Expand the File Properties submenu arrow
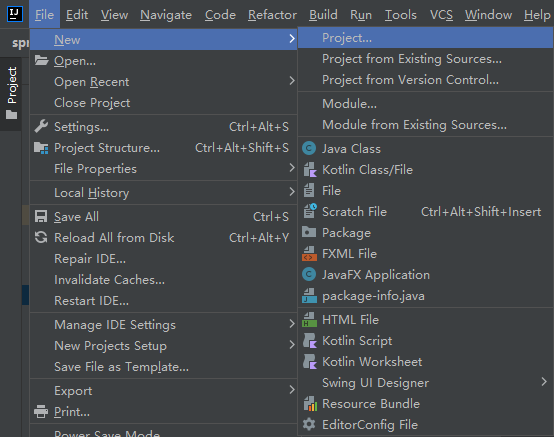 pyautogui.click(x=292, y=168)
